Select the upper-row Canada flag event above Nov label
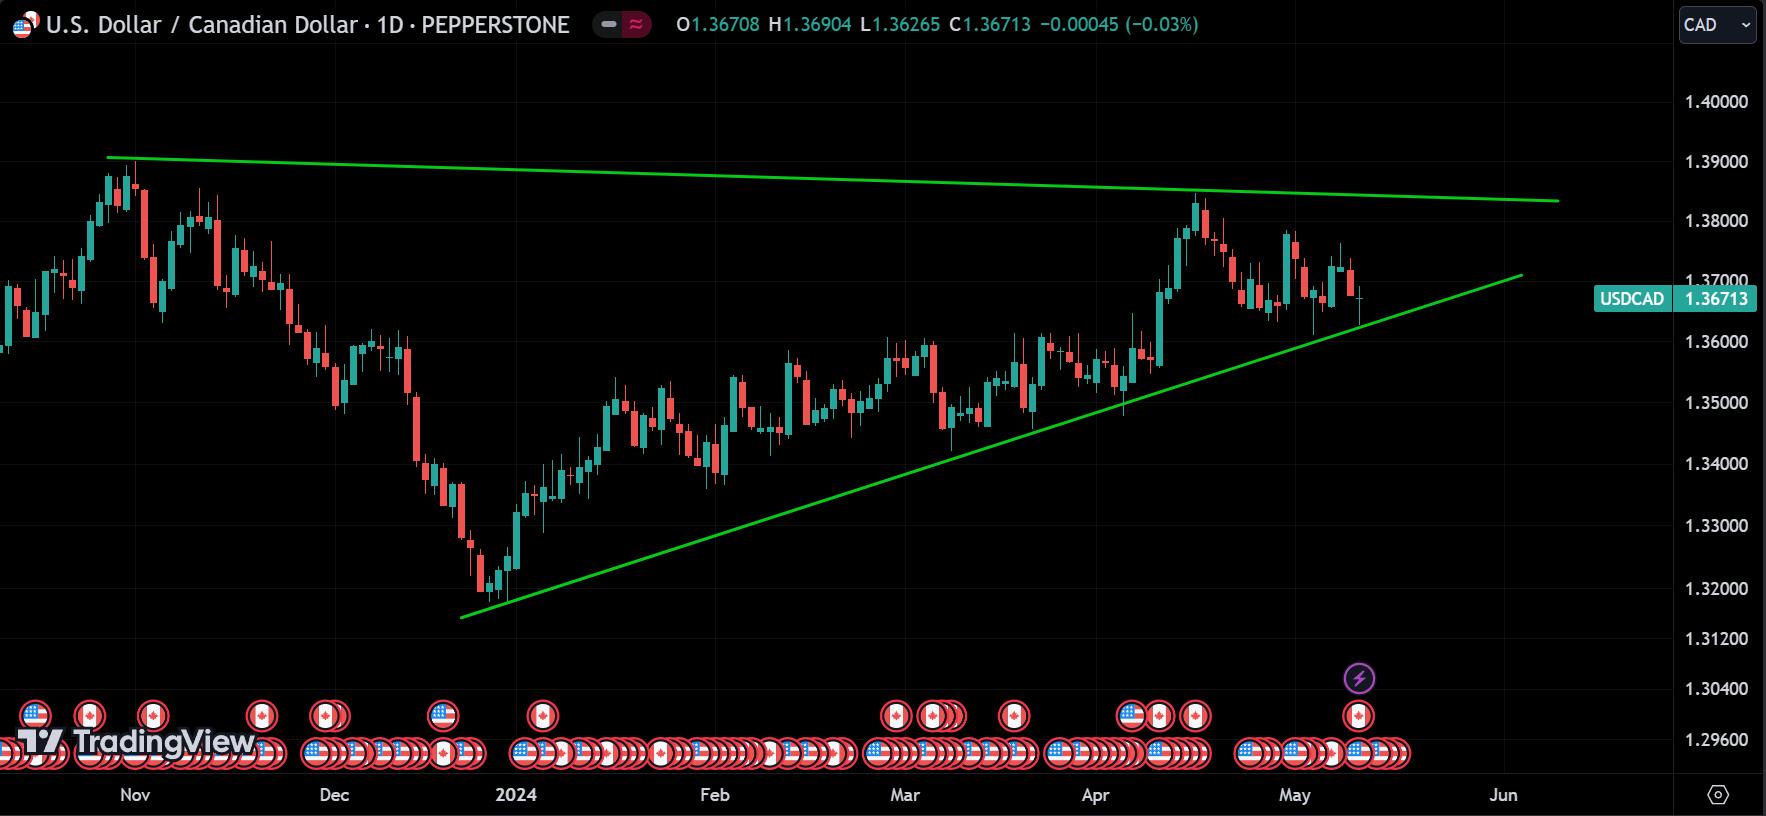 [x=153, y=716]
